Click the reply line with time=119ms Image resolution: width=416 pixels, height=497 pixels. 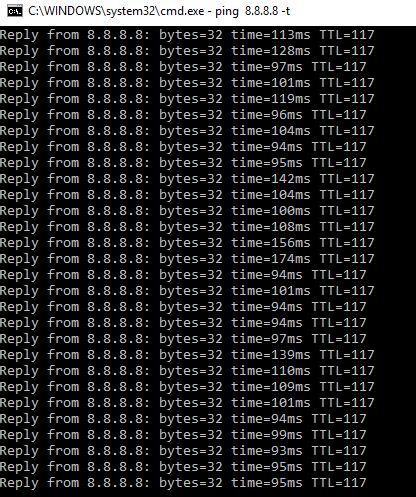click(x=187, y=99)
